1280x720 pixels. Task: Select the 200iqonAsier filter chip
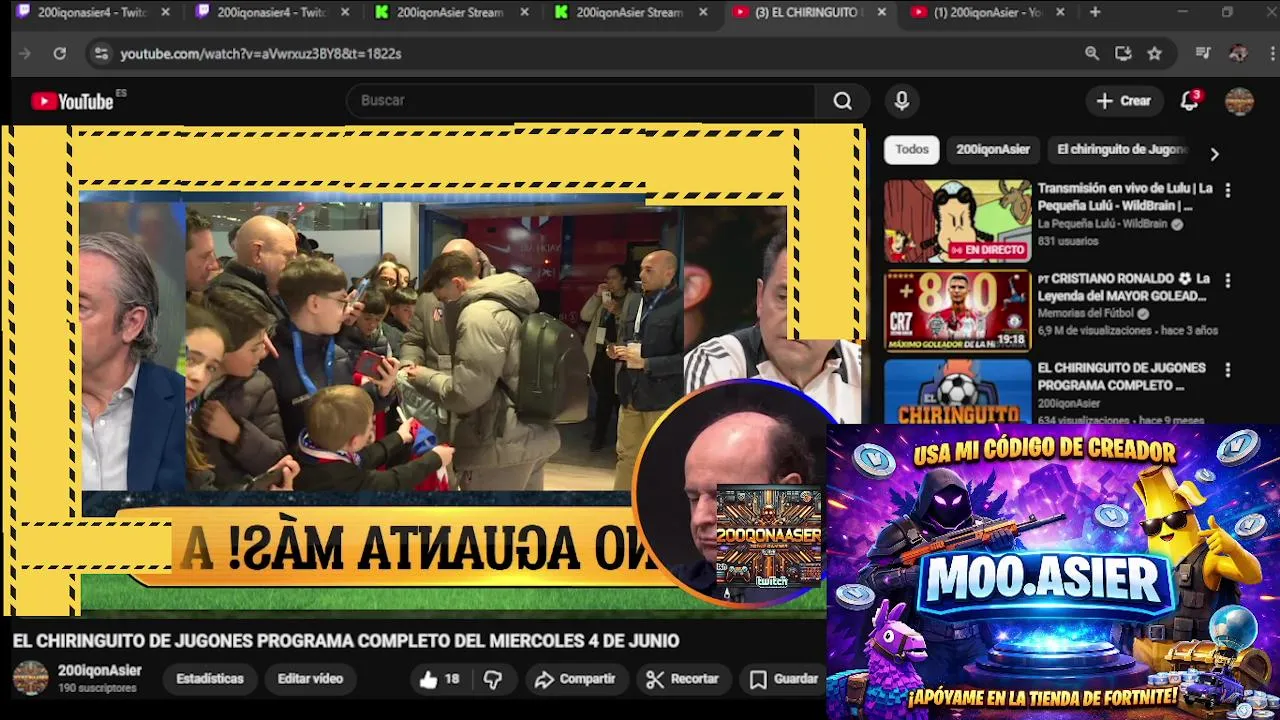click(992, 149)
